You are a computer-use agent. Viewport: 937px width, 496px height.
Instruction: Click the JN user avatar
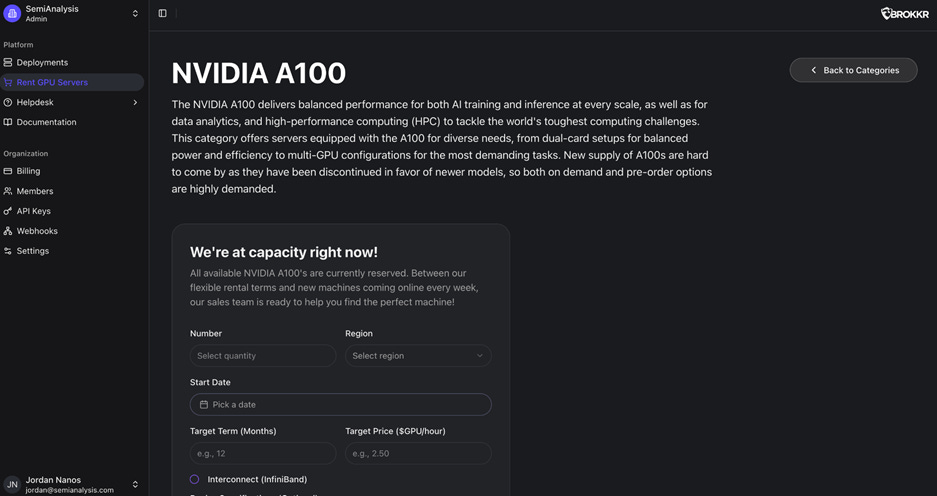coord(12,485)
